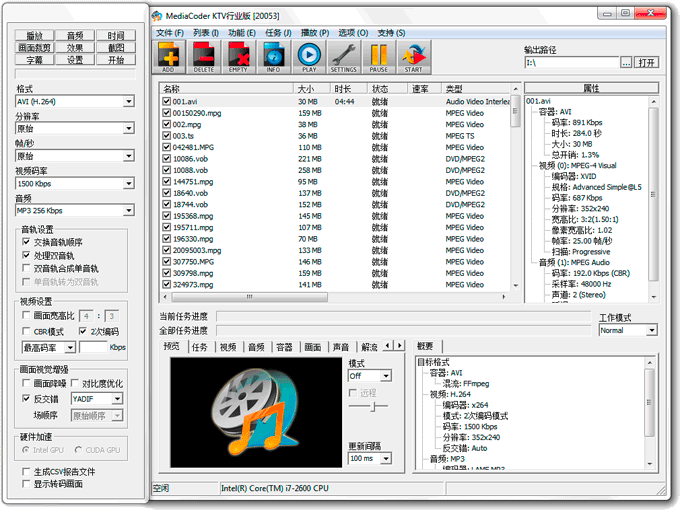Screen dimensions: 680x510
Task: Switch to the 任务 tab
Action: [199, 347]
